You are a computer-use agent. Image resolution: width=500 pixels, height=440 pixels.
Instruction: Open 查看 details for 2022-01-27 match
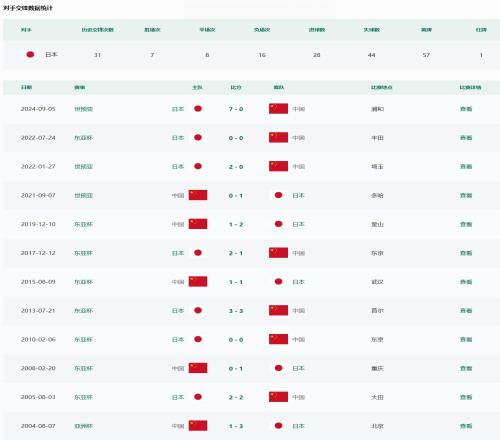pos(466,166)
